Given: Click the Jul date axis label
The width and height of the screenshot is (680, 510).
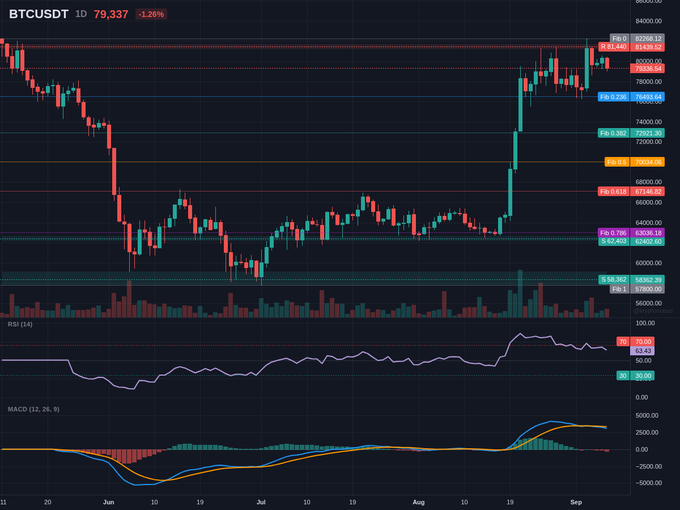Looking at the screenshot, I should 261,502.
